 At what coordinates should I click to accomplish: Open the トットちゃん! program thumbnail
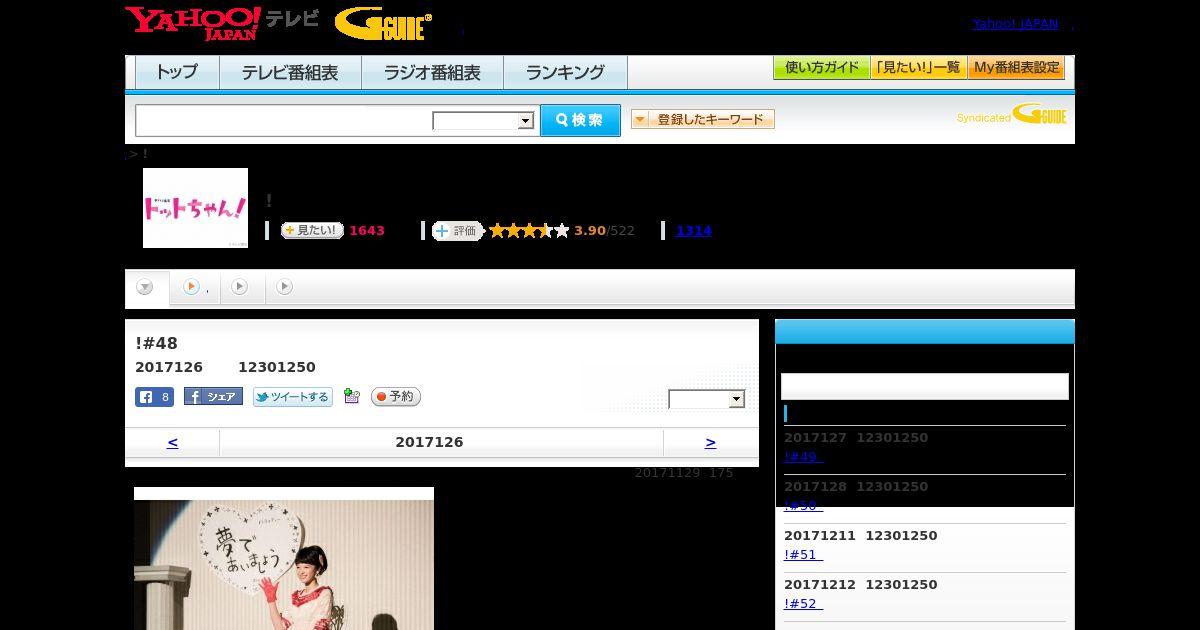(195, 208)
